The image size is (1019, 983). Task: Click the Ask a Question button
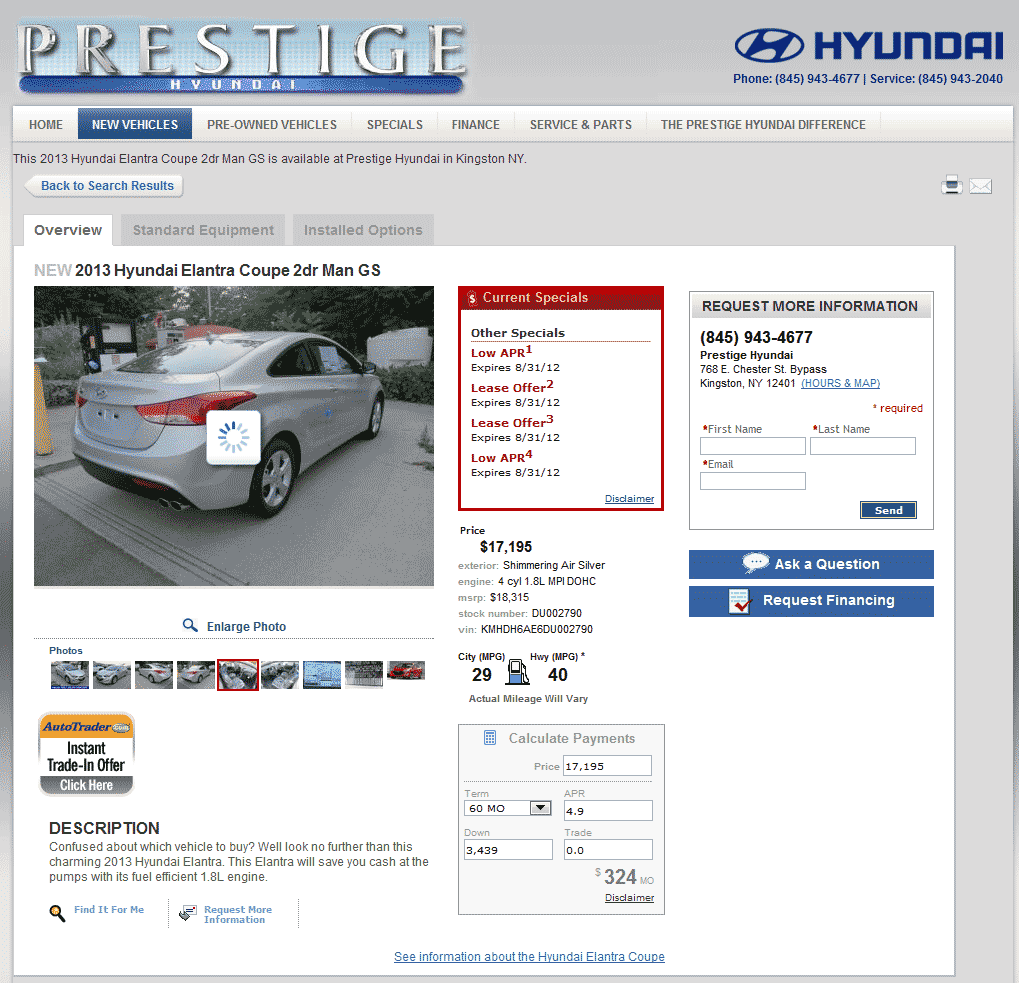point(811,564)
